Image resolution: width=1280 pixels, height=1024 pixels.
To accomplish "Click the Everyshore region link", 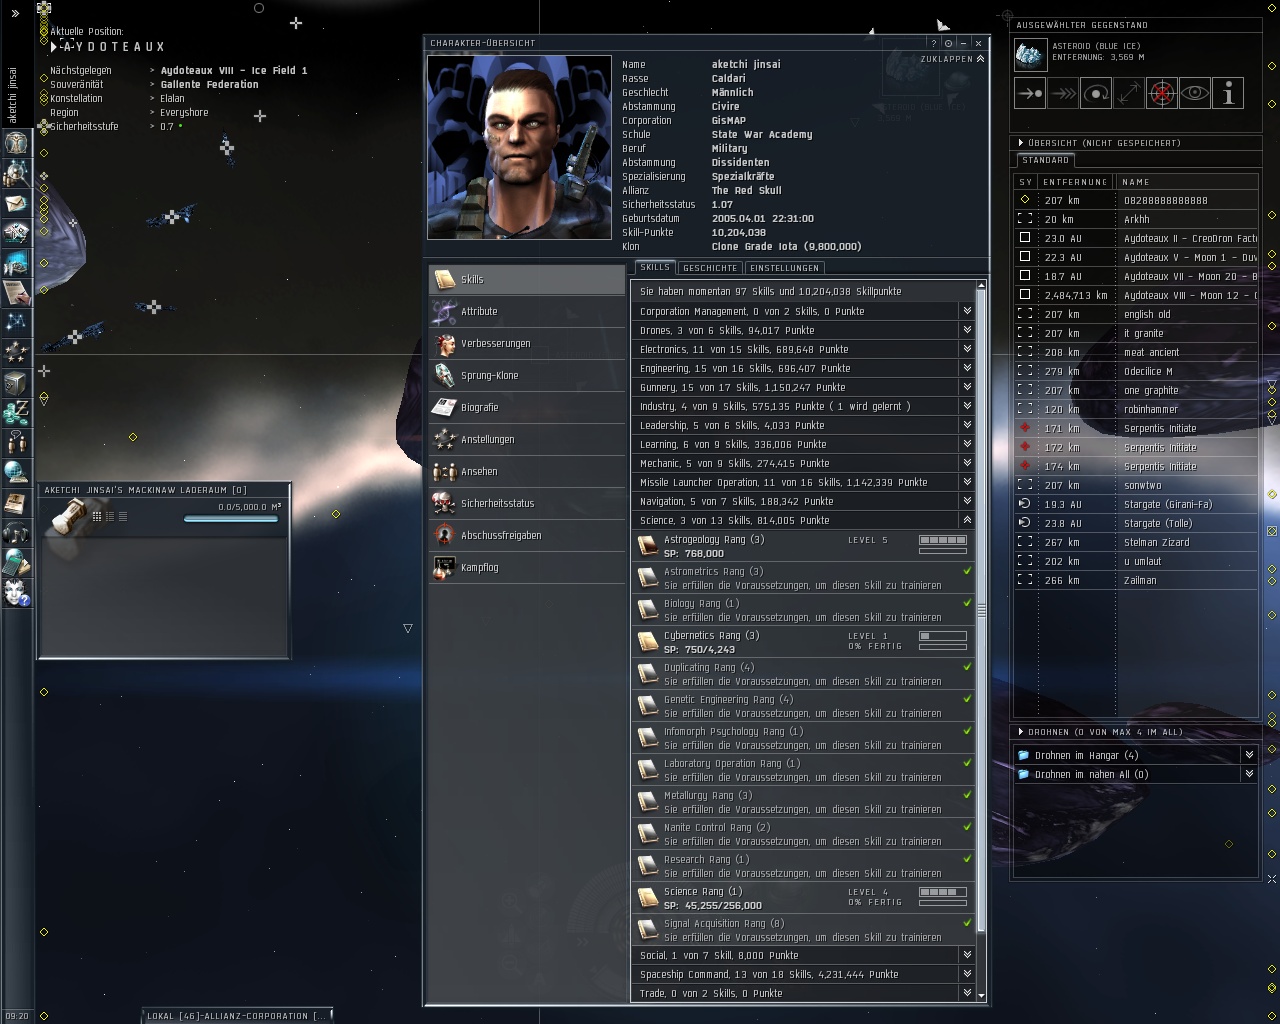I will point(184,113).
